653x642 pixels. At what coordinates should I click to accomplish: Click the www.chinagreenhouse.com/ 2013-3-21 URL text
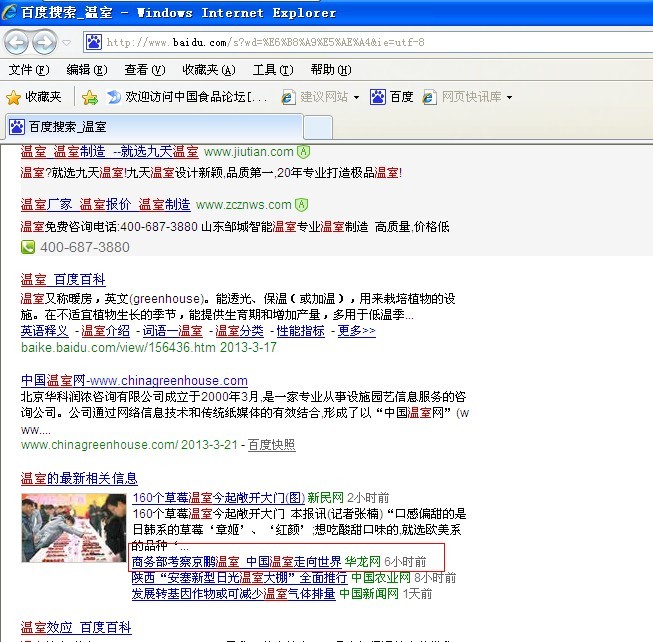pos(129,445)
